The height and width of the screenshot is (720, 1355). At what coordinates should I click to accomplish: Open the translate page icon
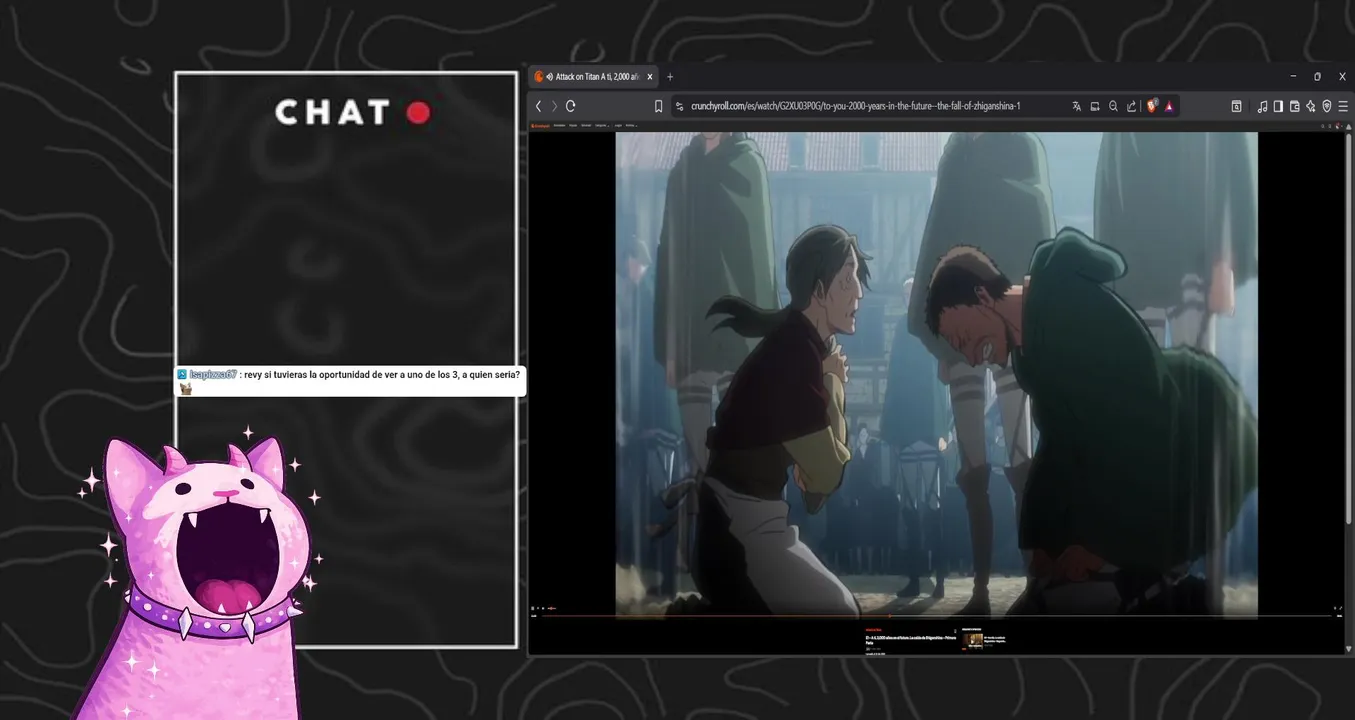click(1077, 106)
